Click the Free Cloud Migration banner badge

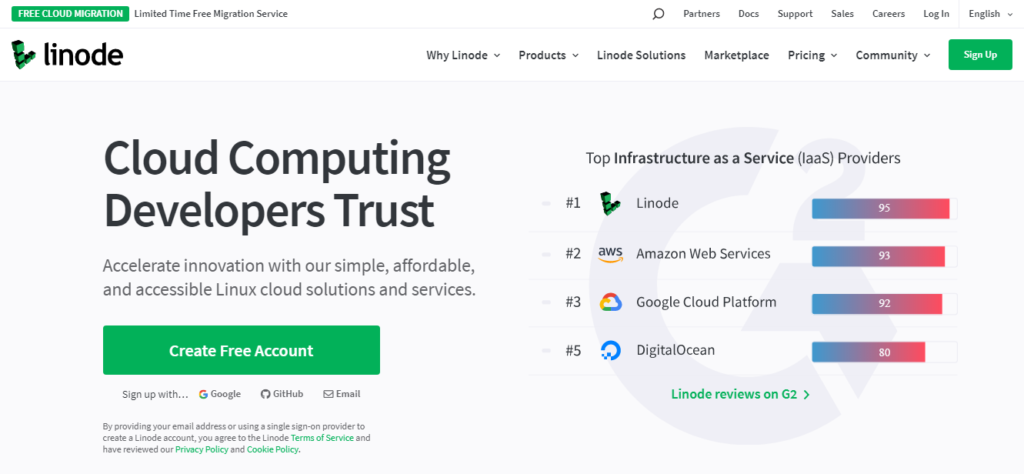pyautogui.click(x=70, y=14)
